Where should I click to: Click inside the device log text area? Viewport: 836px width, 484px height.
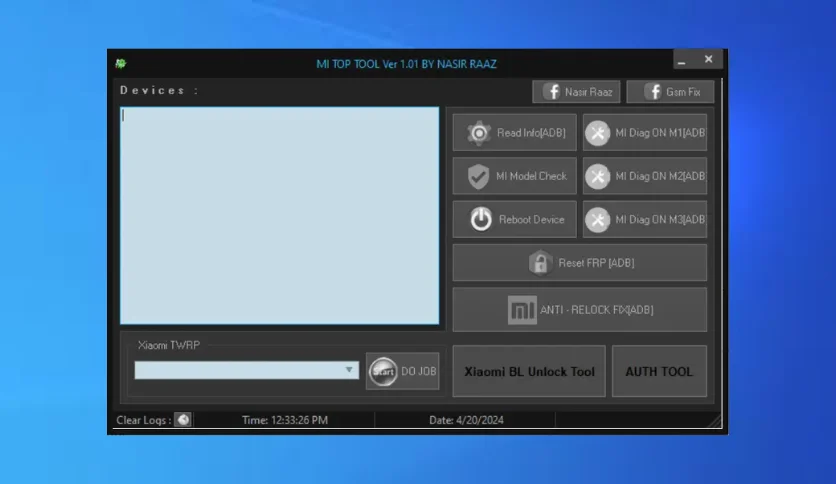279,215
